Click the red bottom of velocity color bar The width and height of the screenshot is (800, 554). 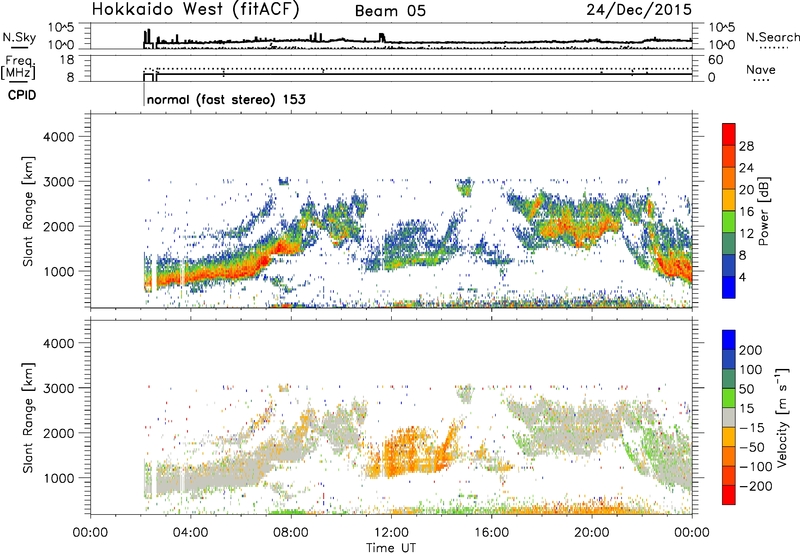[729, 495]
